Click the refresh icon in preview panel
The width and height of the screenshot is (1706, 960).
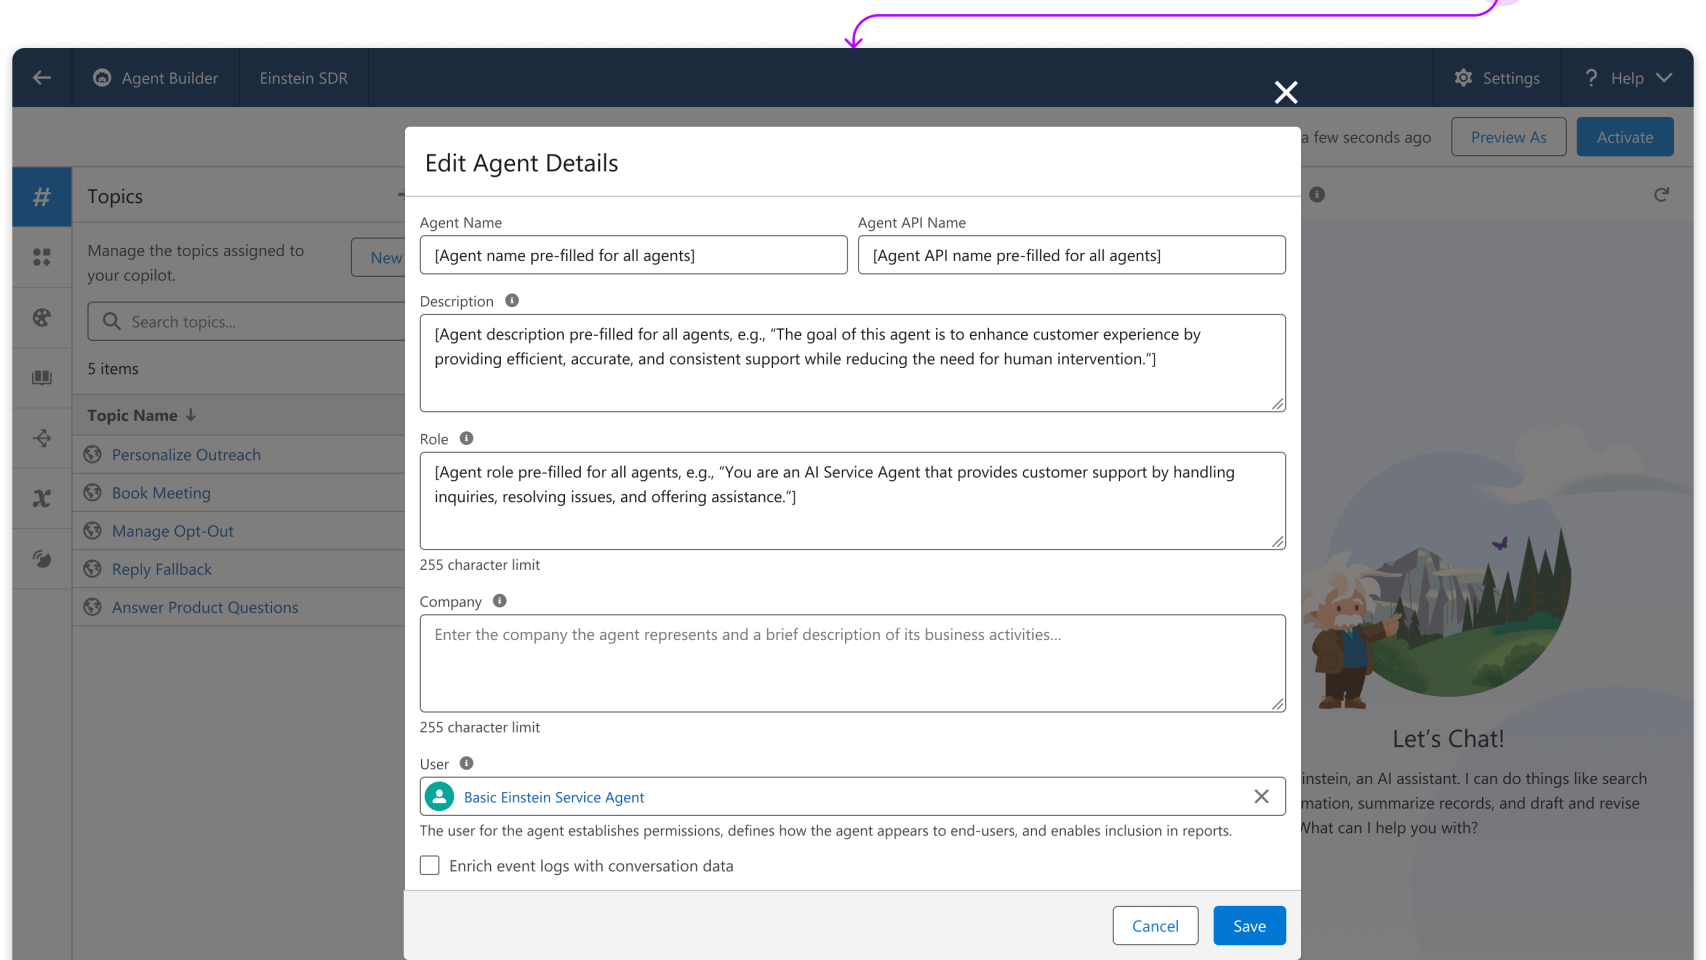pos(1661,195)
